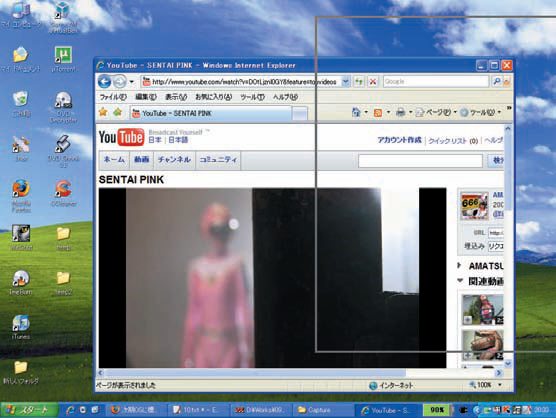This screenshot has width=556, height=418.
Task: Click the uploader avatar thumbnail with 666
Action: (475, 206)
